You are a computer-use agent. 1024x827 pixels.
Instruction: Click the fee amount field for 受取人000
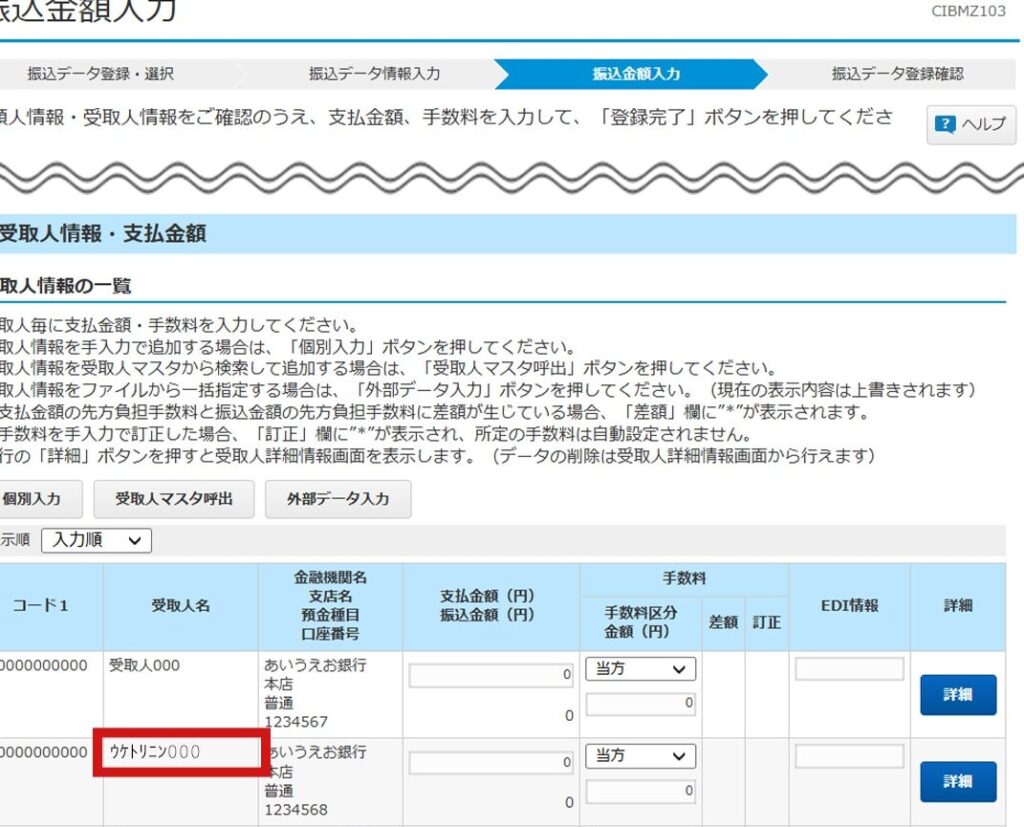tap(640, 704)
